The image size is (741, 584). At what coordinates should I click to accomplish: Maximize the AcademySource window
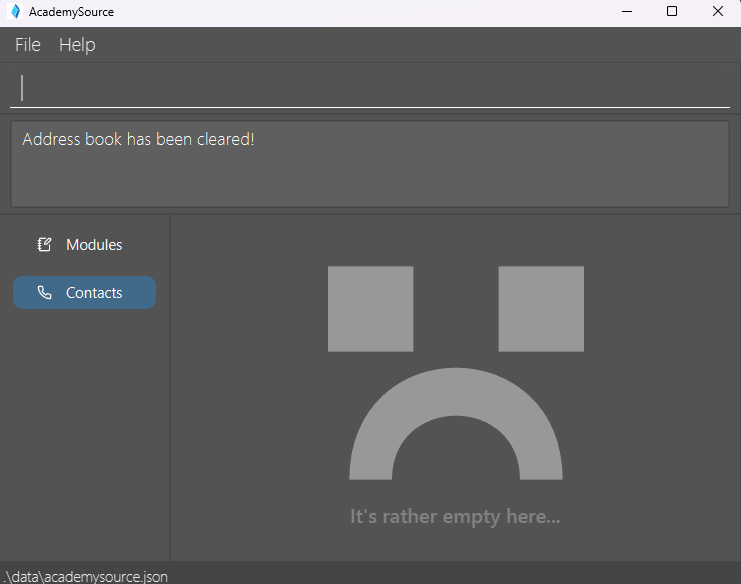coord(672,12)
